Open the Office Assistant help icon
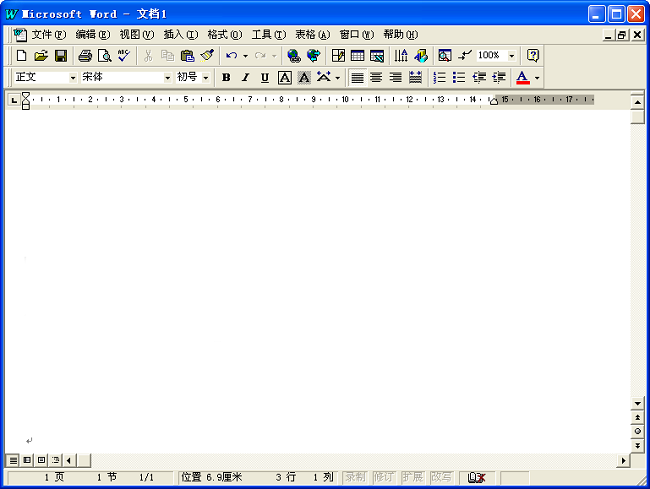The width and height of the screenshot is (650, 489). [533, 56]
